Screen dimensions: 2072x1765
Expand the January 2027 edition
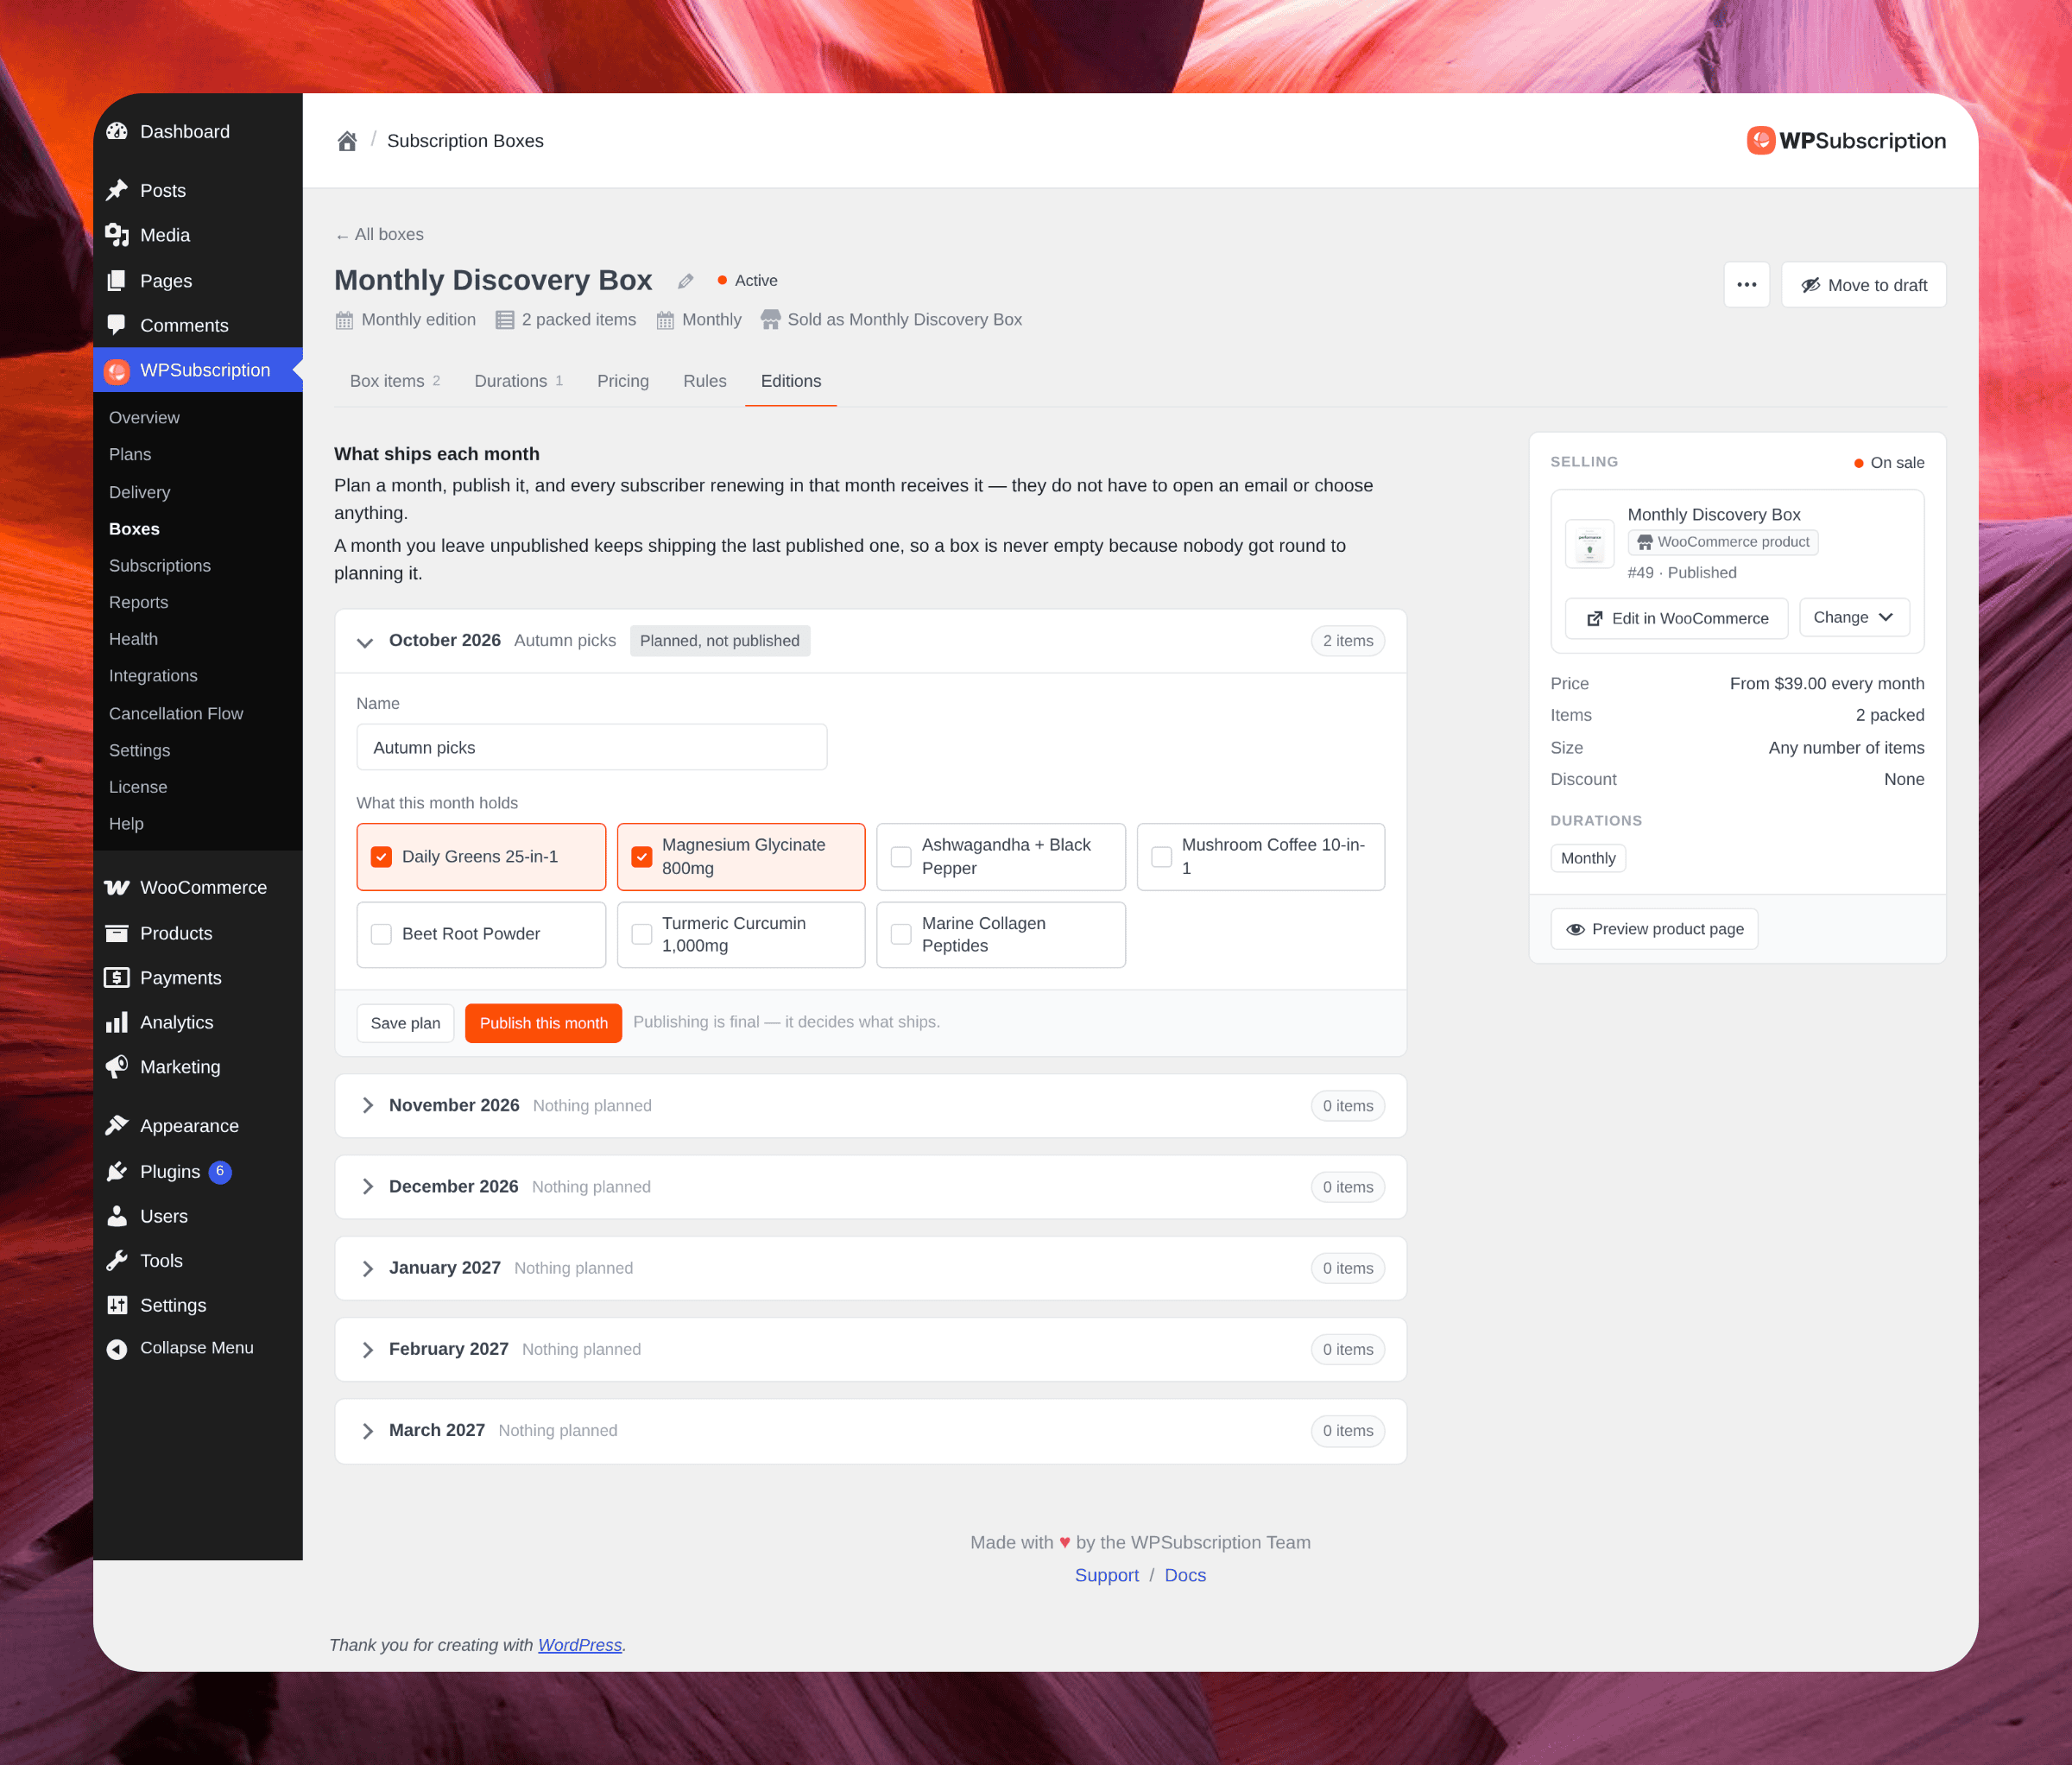(367, 1269)
